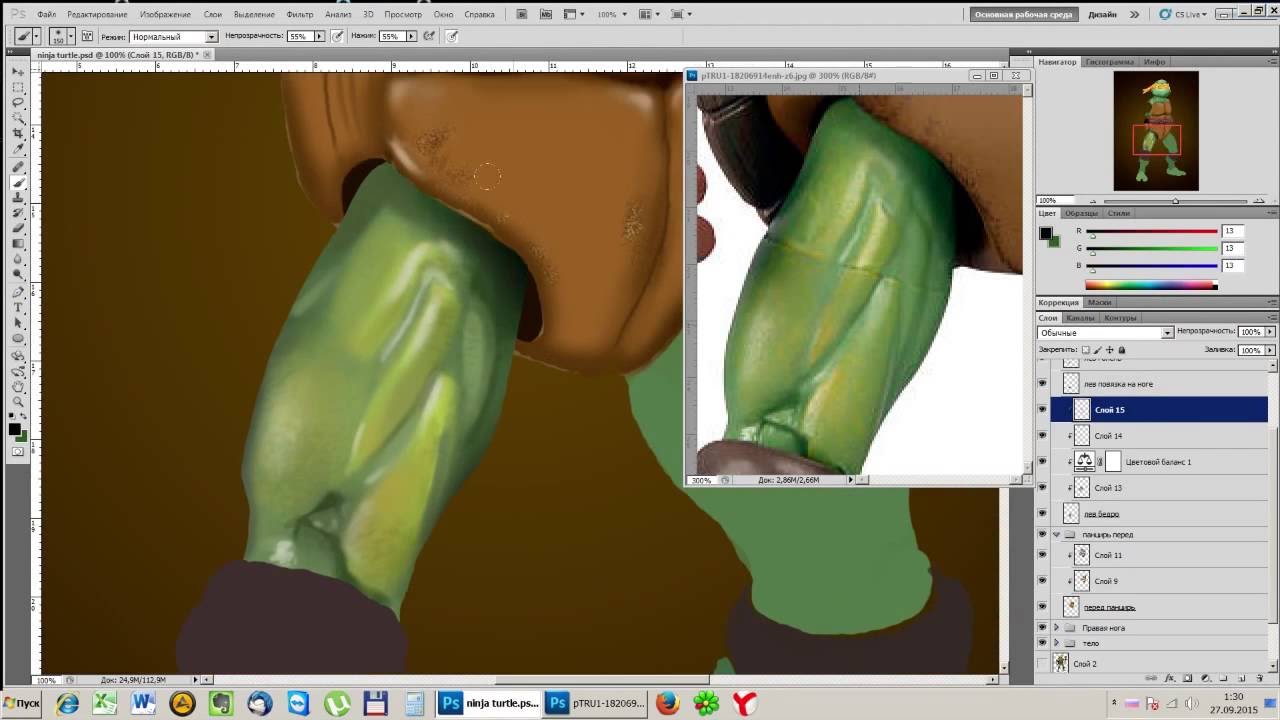Select the Eraser tool
The width and height of the screenshot is (1280, 720).
coord(18,229)
